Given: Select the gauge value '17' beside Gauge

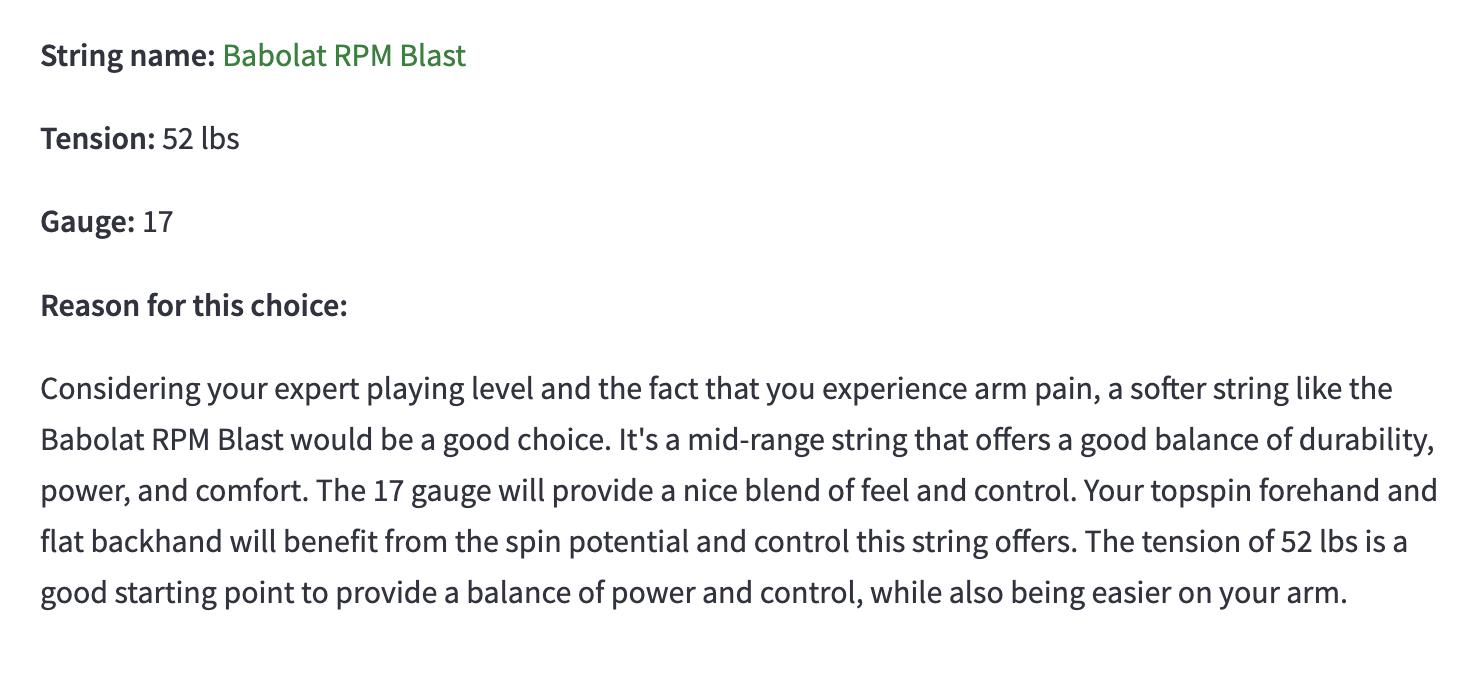Looking at the screenshot, I should click(x=158, y=221).
